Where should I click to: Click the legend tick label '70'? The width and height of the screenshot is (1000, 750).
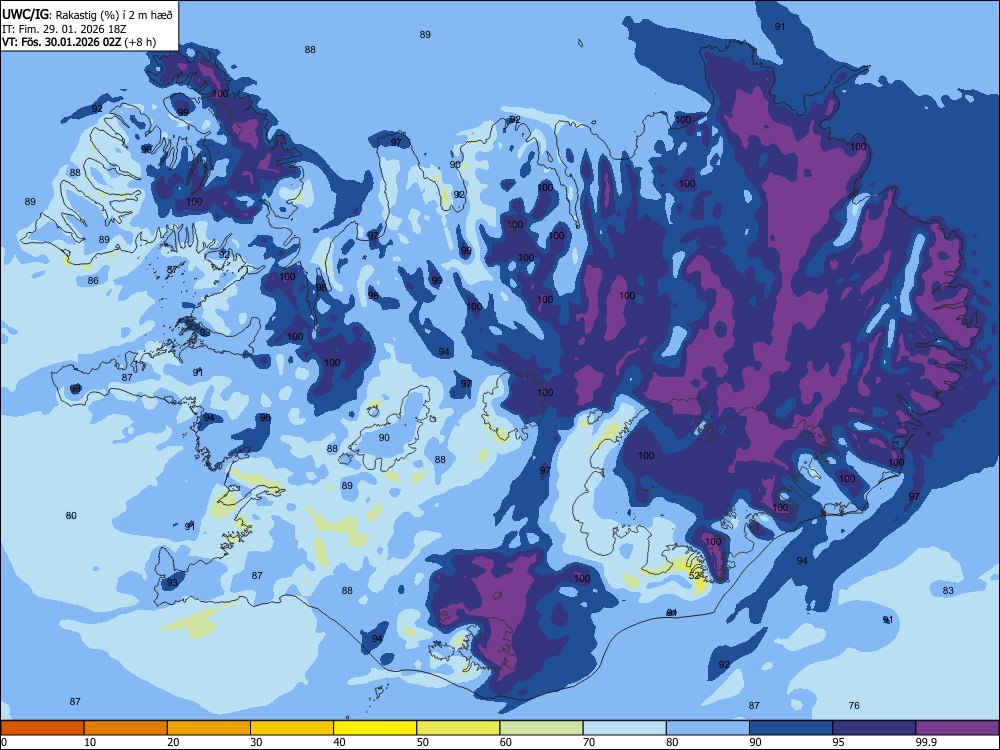(589, 742)
